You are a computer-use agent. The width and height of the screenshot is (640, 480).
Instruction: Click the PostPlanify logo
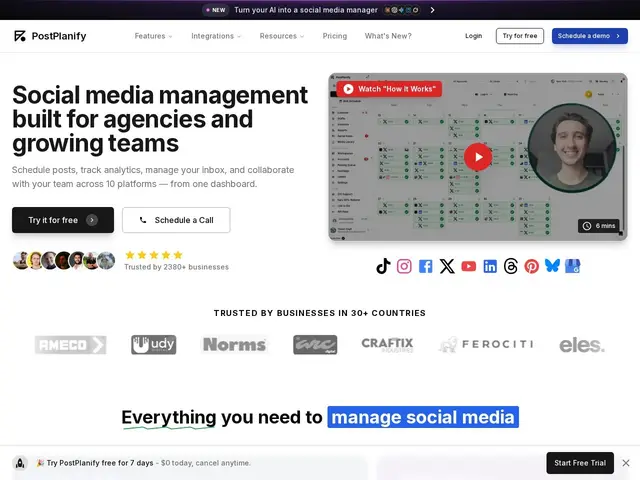tap(50, 36)
